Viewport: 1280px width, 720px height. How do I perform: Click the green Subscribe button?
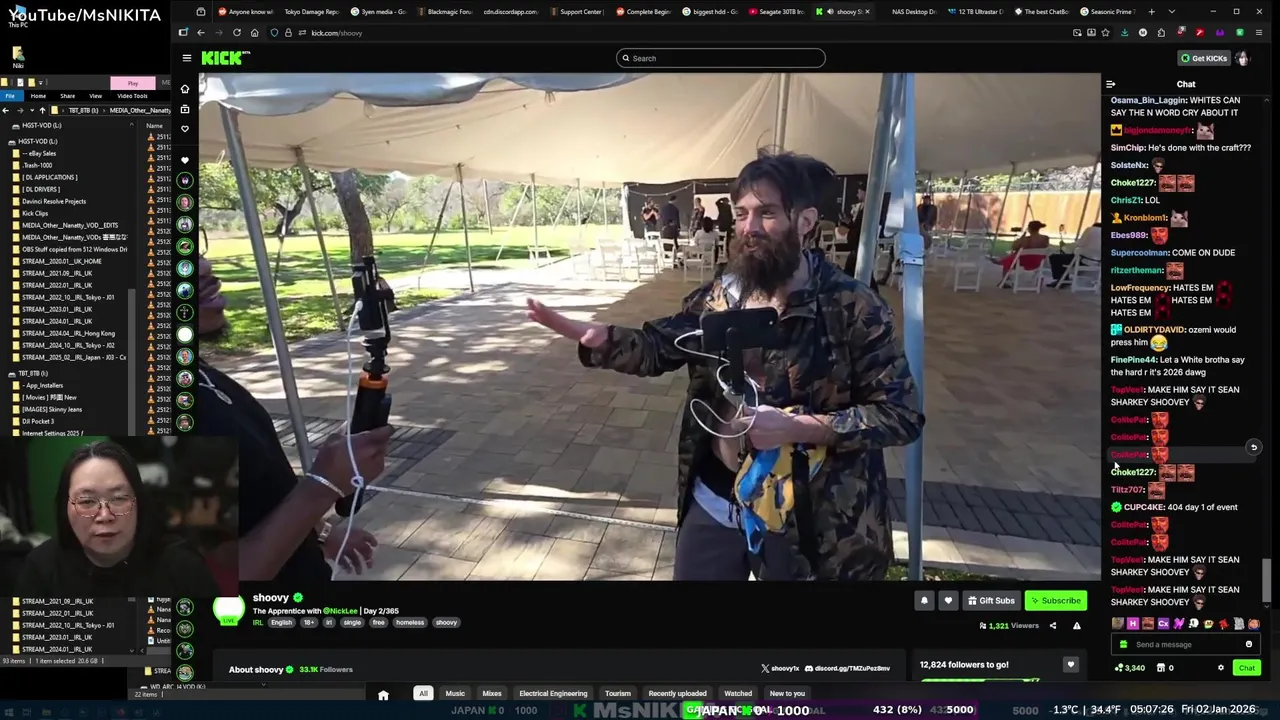point(1055,601)
